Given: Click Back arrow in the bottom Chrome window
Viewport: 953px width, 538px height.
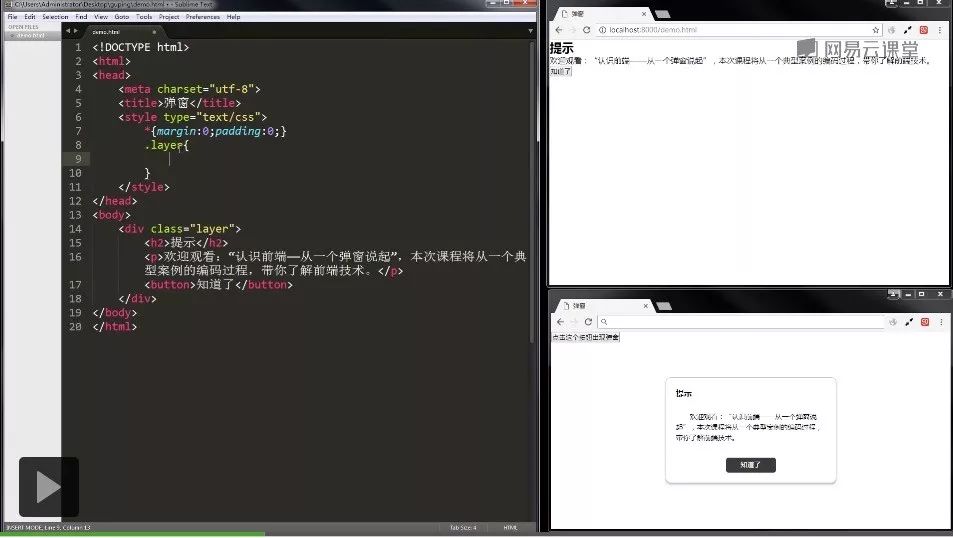Looking at the screenshot, I should (560, 322).
